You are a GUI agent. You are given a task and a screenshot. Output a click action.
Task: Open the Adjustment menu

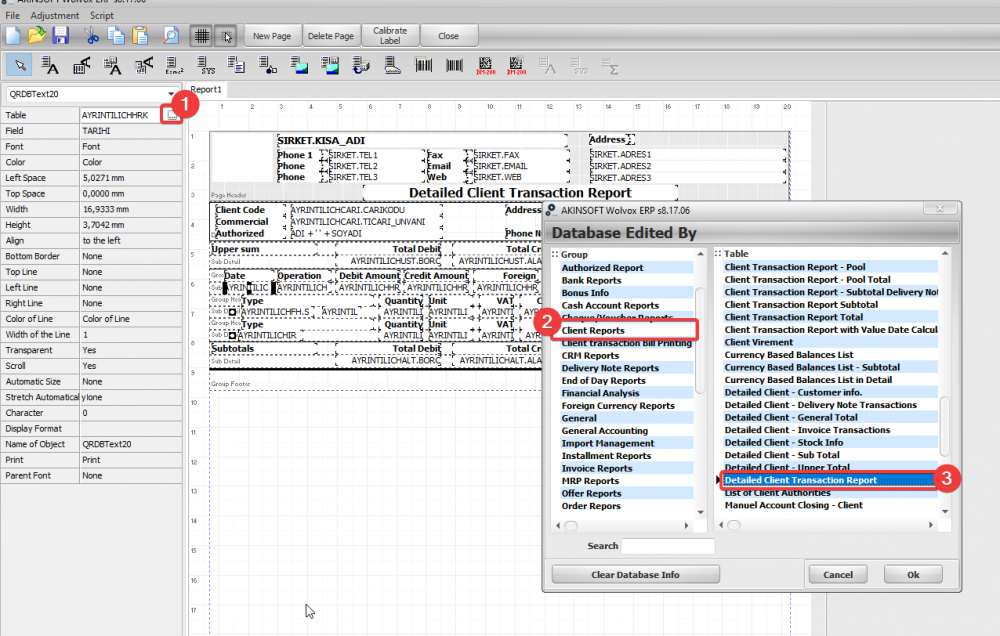pyautogui.click(x=55, y=15)
